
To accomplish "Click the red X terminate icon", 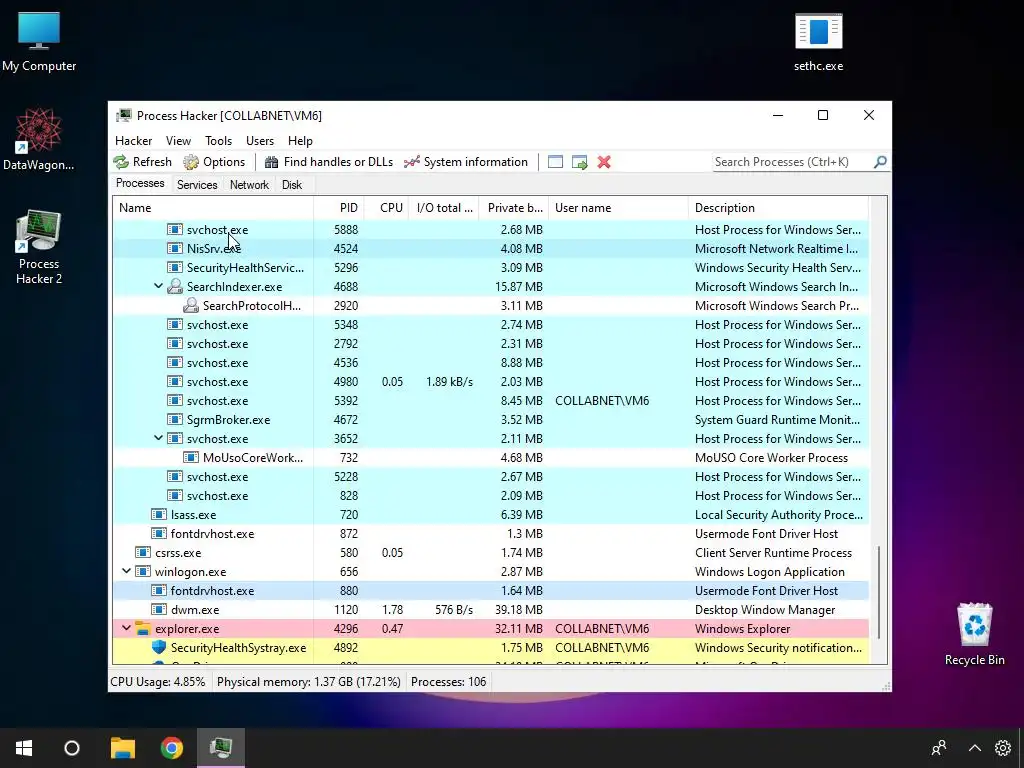I will [x=604, y=162].
